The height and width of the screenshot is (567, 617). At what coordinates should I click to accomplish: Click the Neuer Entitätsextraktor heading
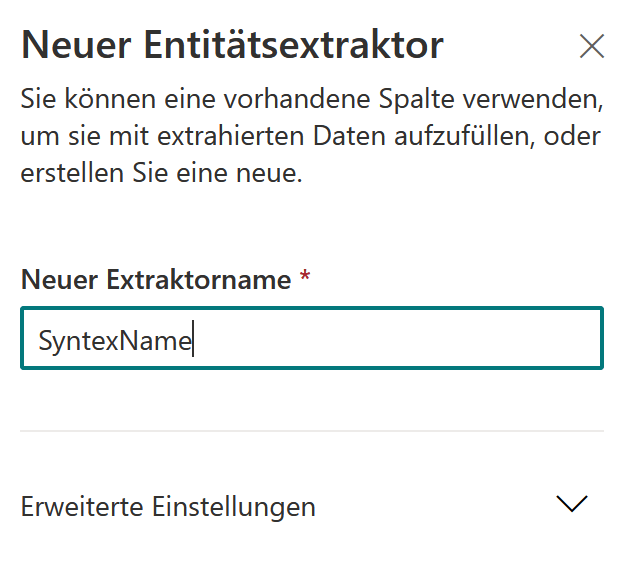pos(232,45)
